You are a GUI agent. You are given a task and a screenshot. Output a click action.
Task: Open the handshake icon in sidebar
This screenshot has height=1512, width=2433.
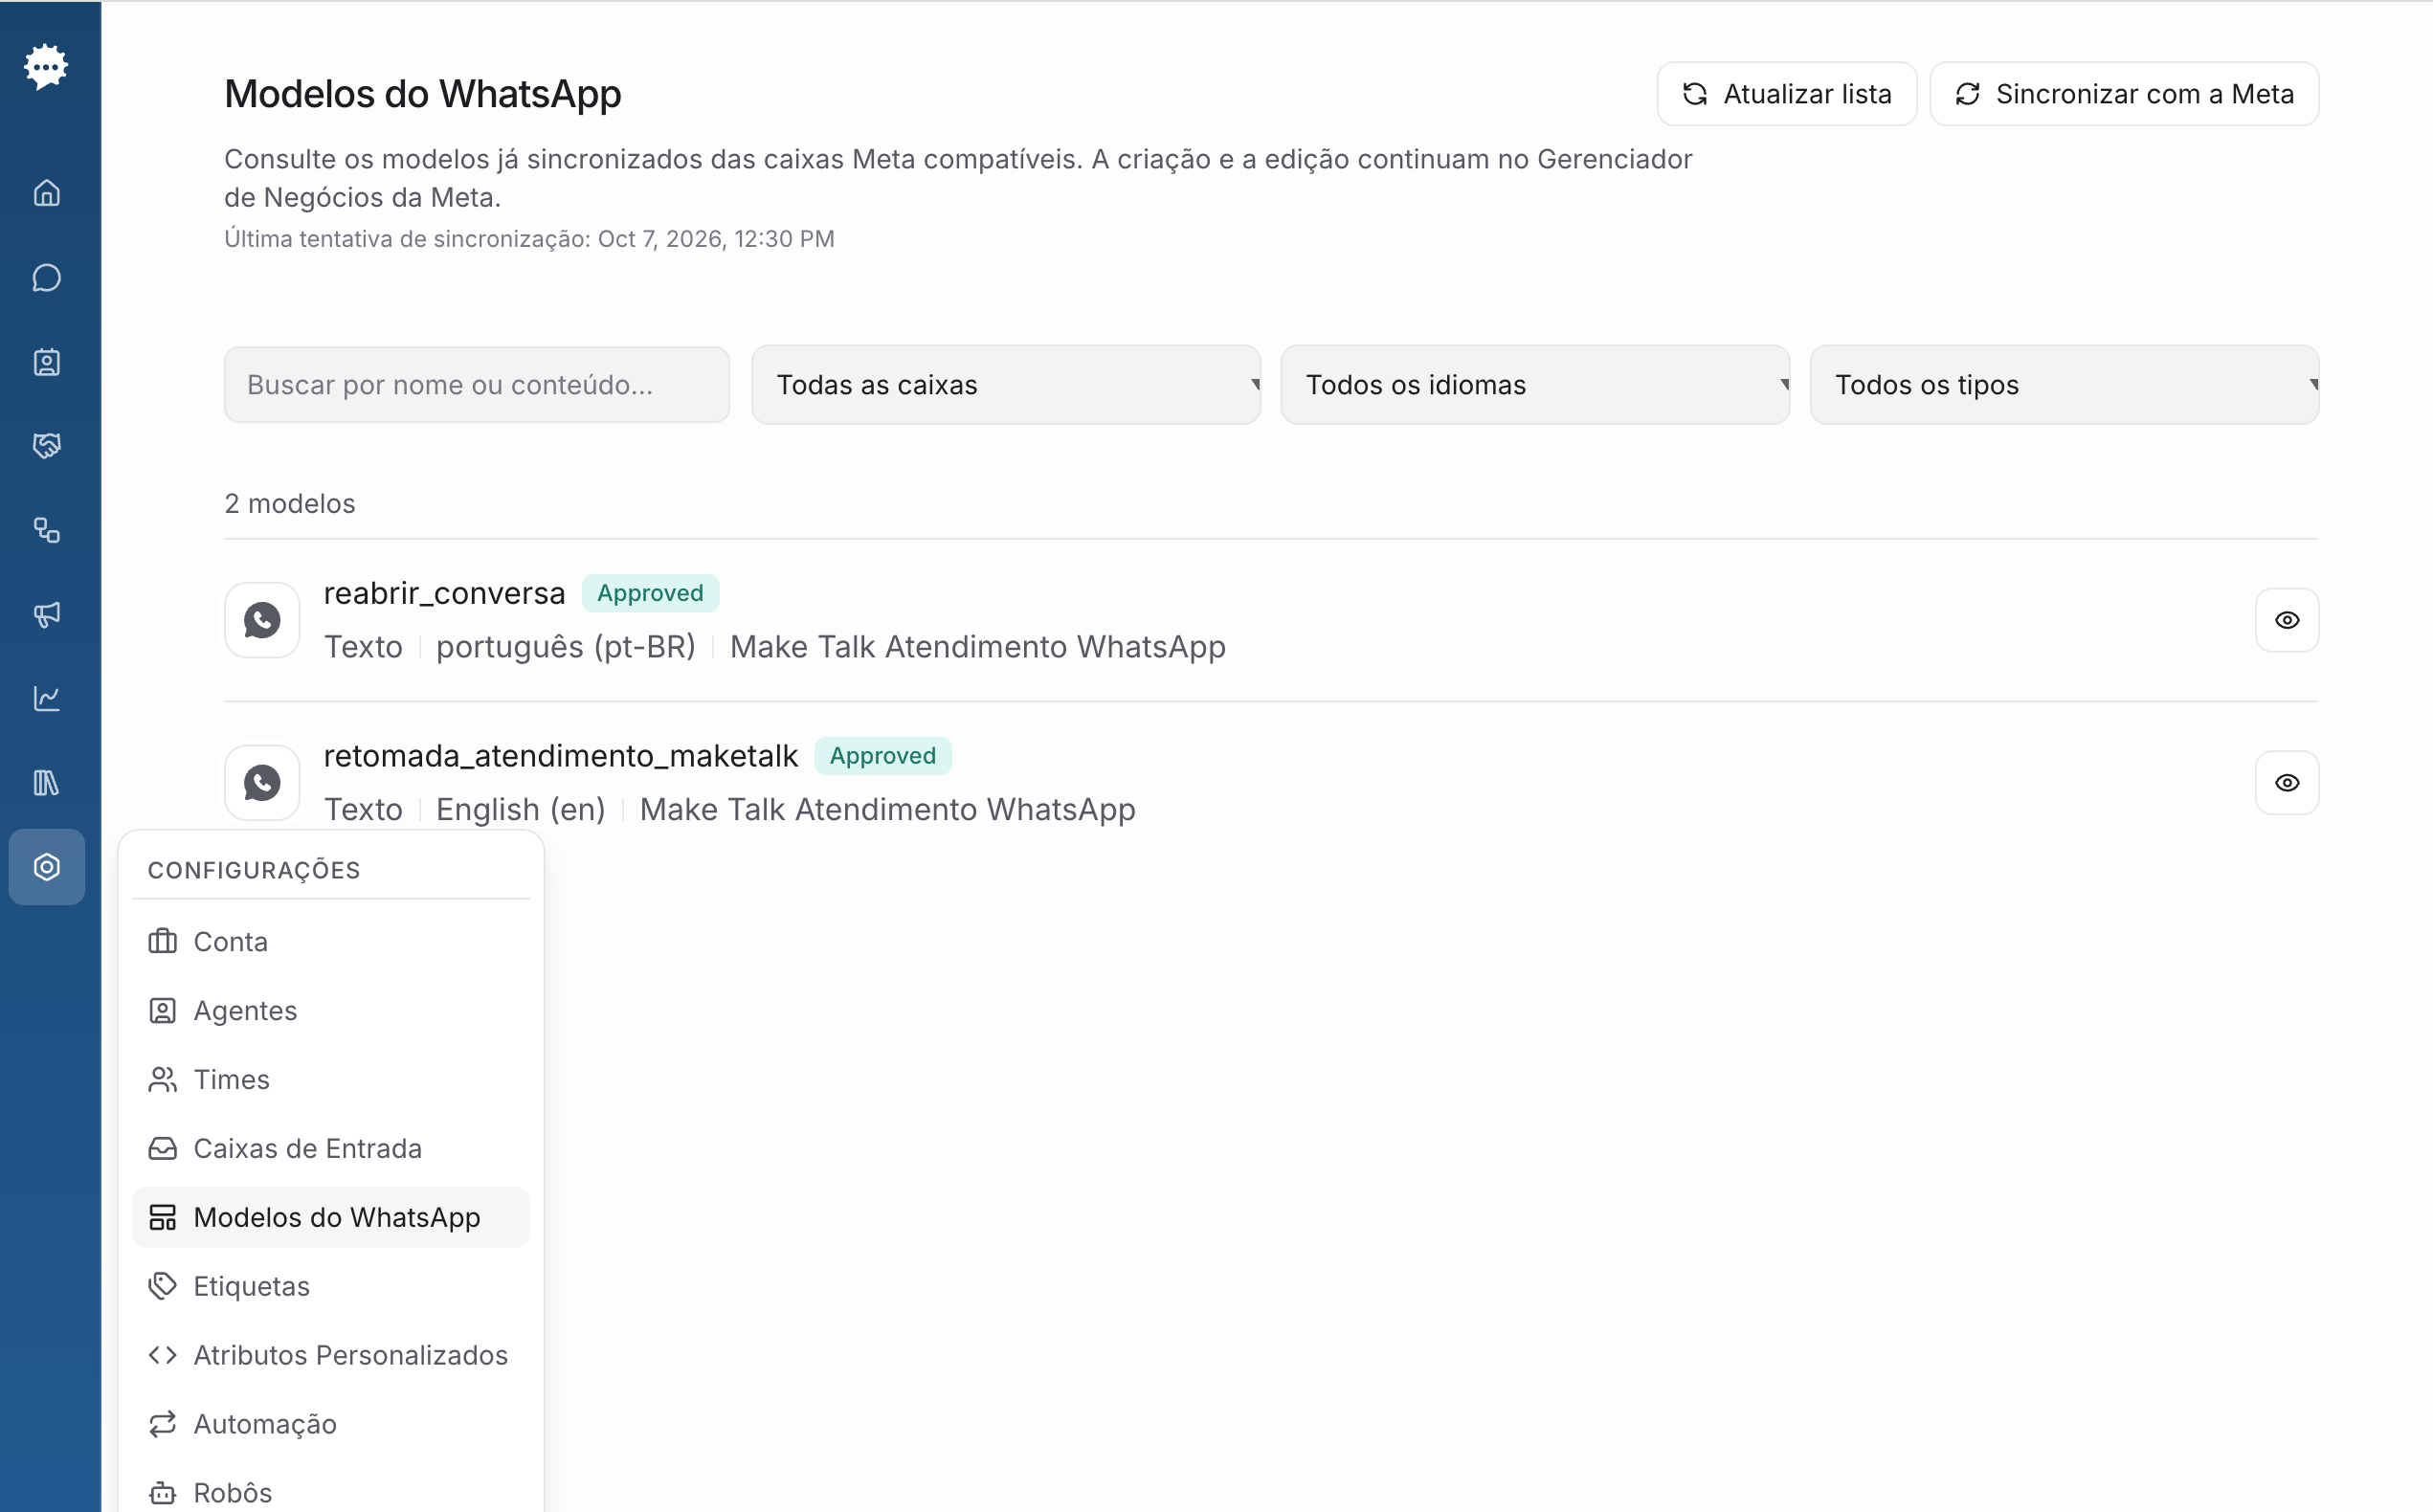46,446
